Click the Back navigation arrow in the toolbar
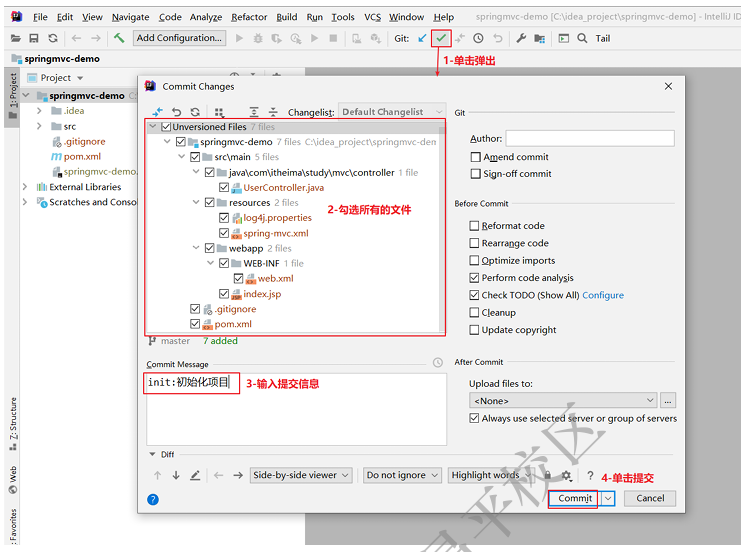 76,38
